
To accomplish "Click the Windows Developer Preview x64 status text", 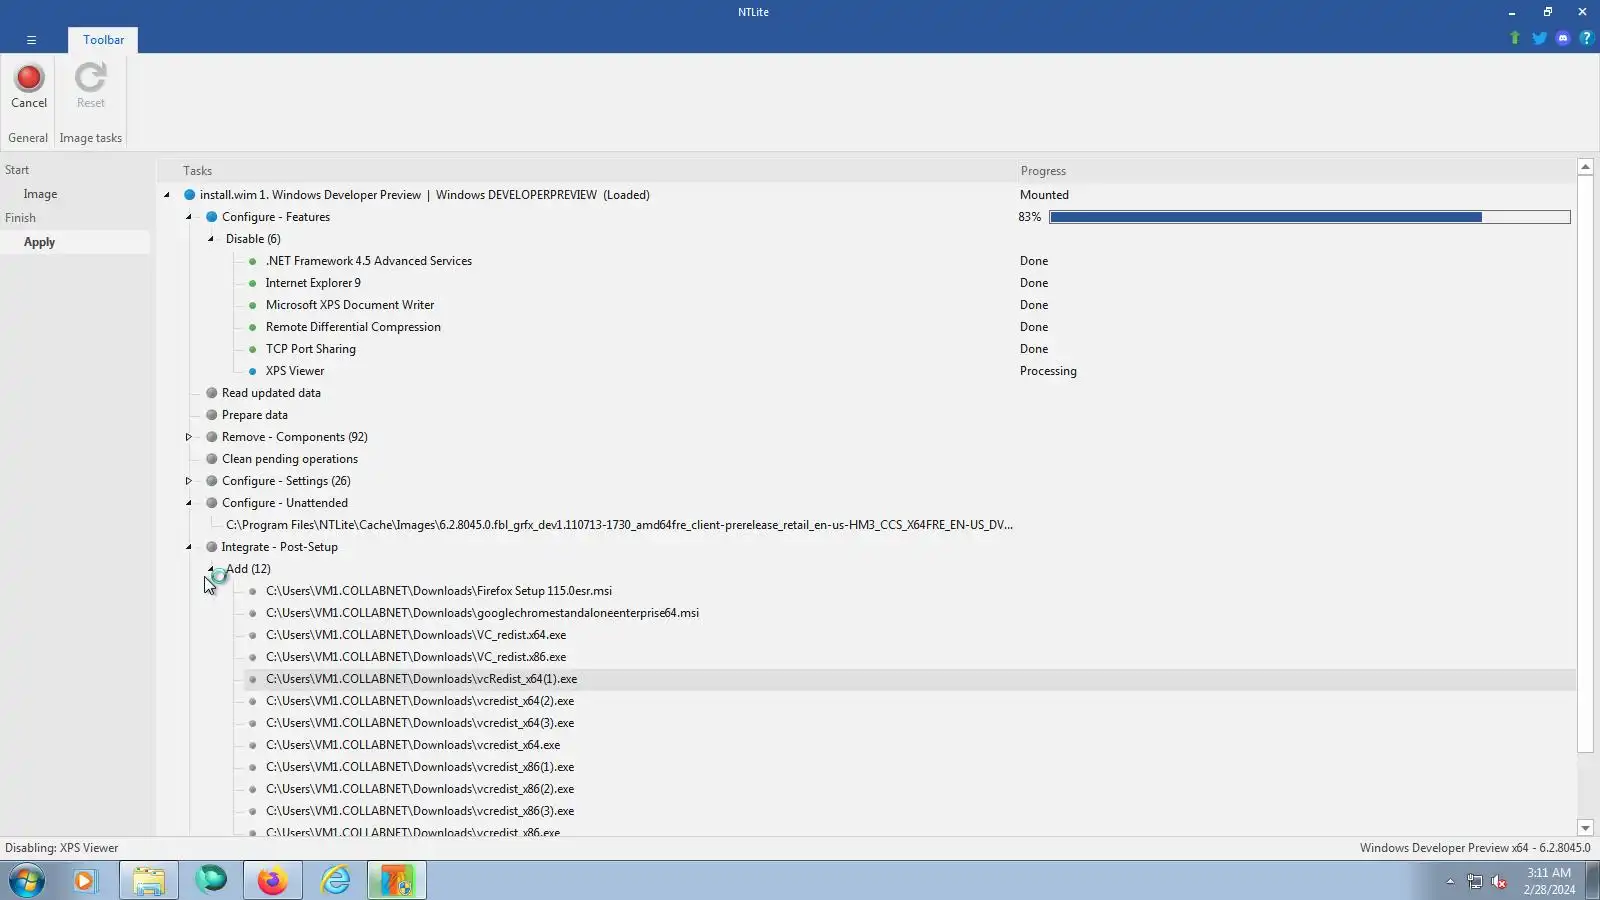I will click(x=1475, y=848).
